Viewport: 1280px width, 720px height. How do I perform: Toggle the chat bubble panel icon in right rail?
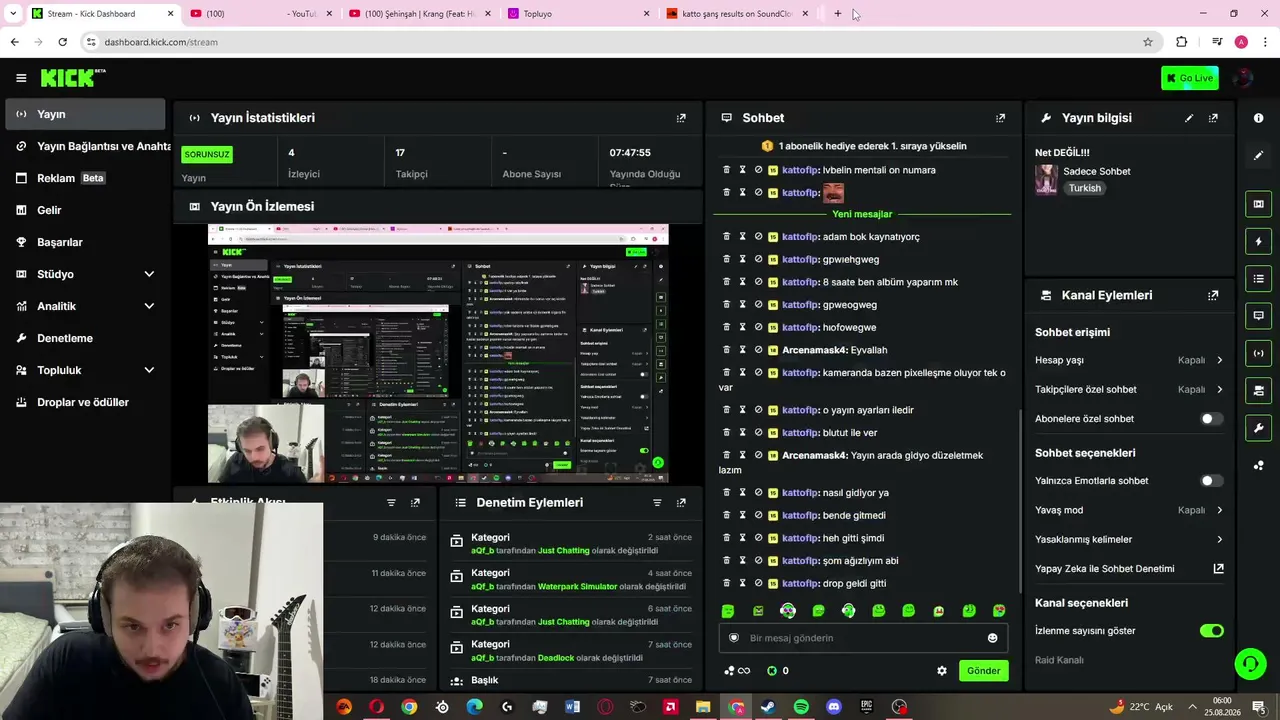coord(1258,316)
